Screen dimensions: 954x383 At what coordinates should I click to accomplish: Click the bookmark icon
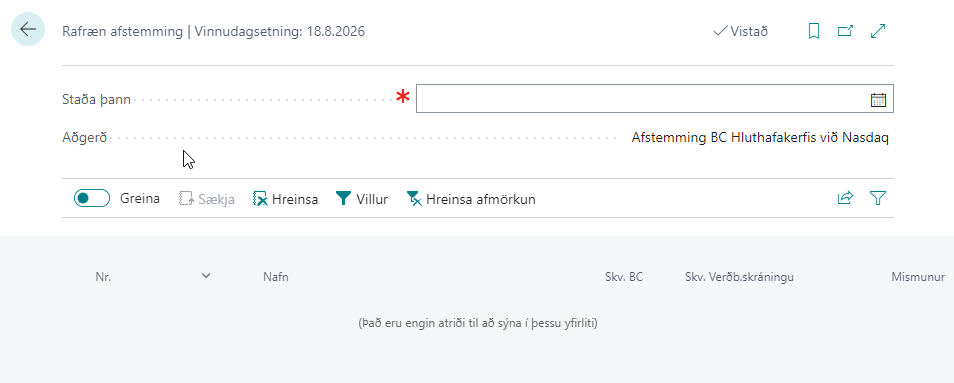(x=813, y=31)
